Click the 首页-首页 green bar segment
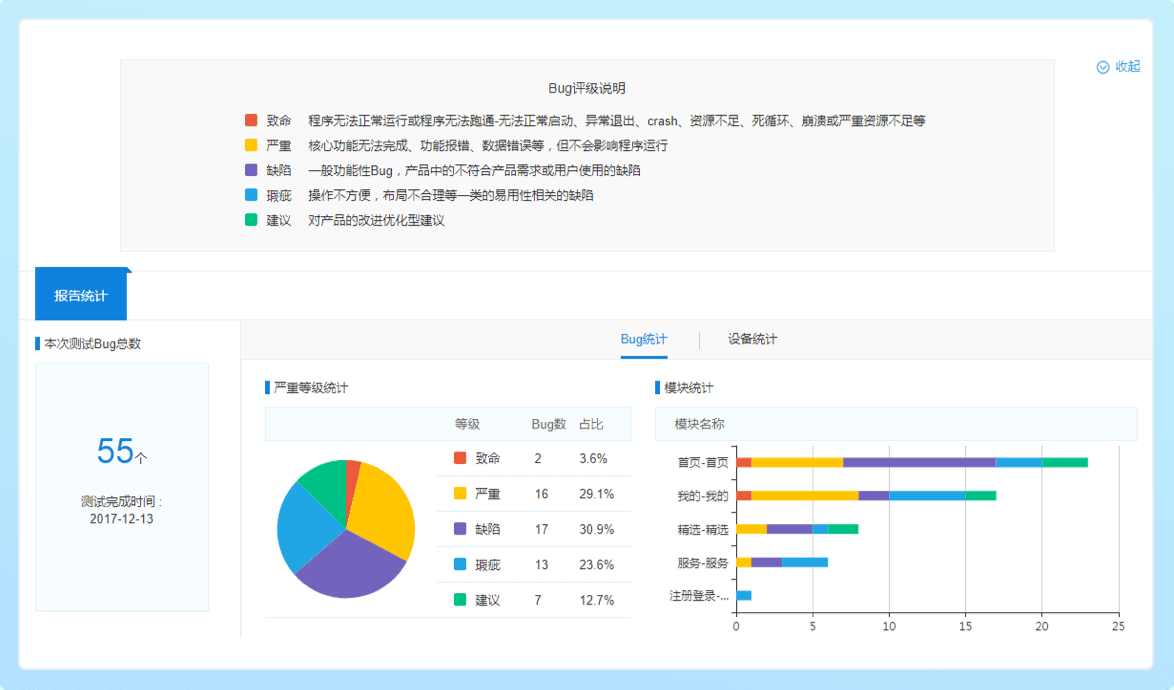The image size is (1174, 690). [x=1065, y=462]
